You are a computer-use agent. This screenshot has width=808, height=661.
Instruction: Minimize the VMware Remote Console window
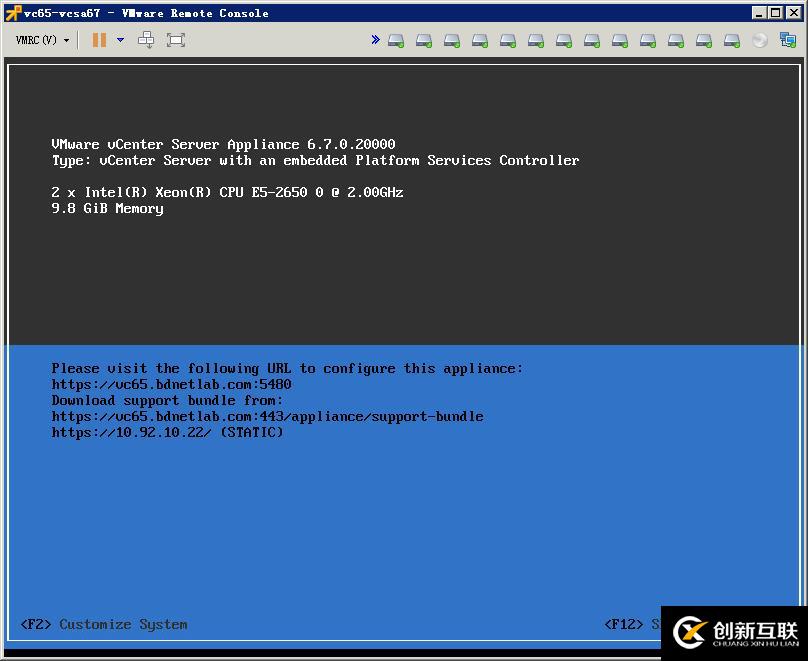(758, 13)
